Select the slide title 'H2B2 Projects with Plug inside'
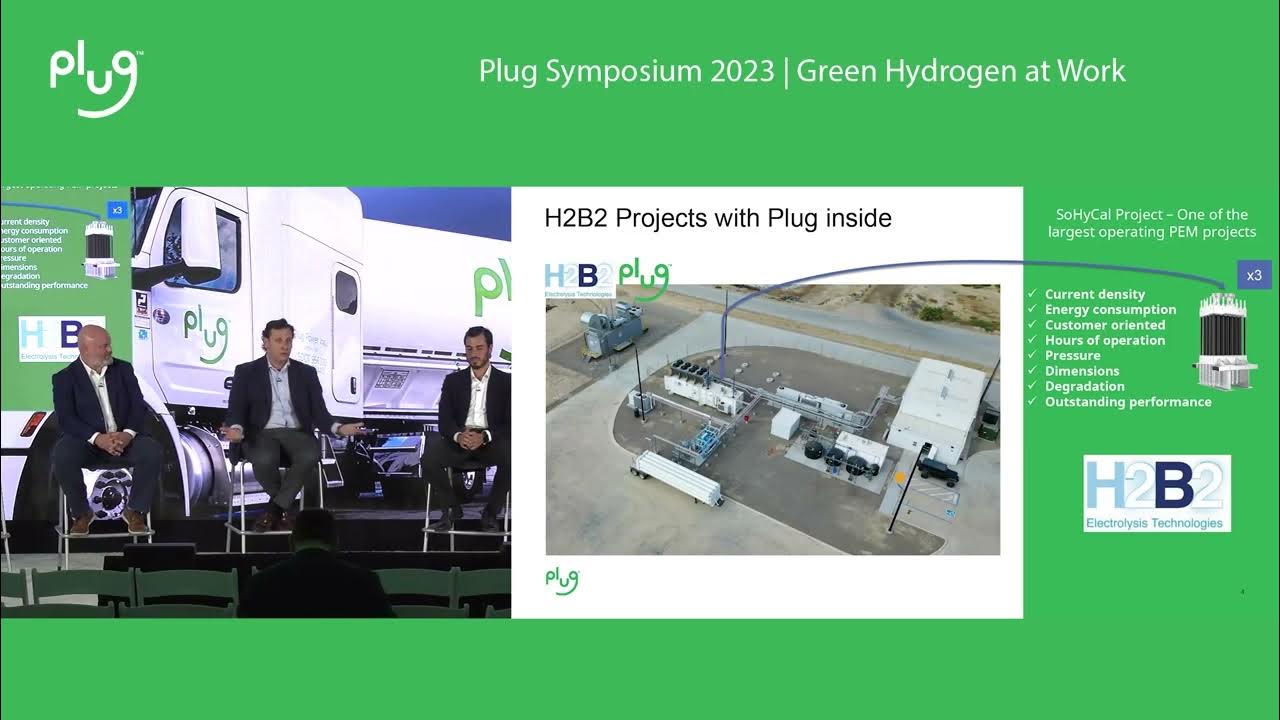The height and width of the screenshot is (720, 1280). [x=718, y=218]
